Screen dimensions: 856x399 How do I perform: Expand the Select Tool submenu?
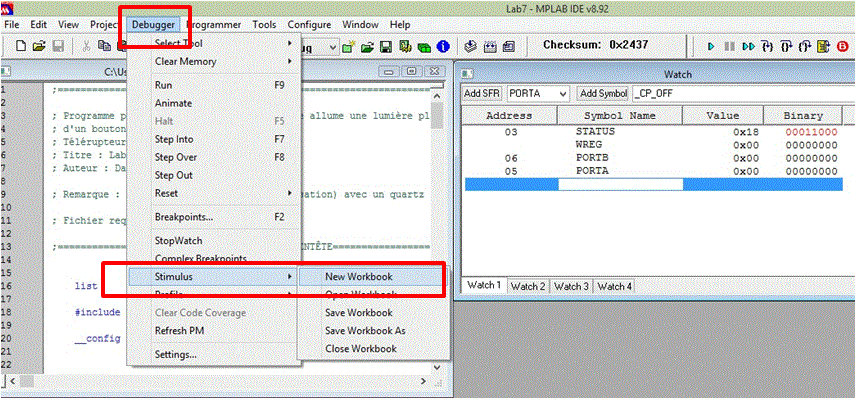point(215,43)
